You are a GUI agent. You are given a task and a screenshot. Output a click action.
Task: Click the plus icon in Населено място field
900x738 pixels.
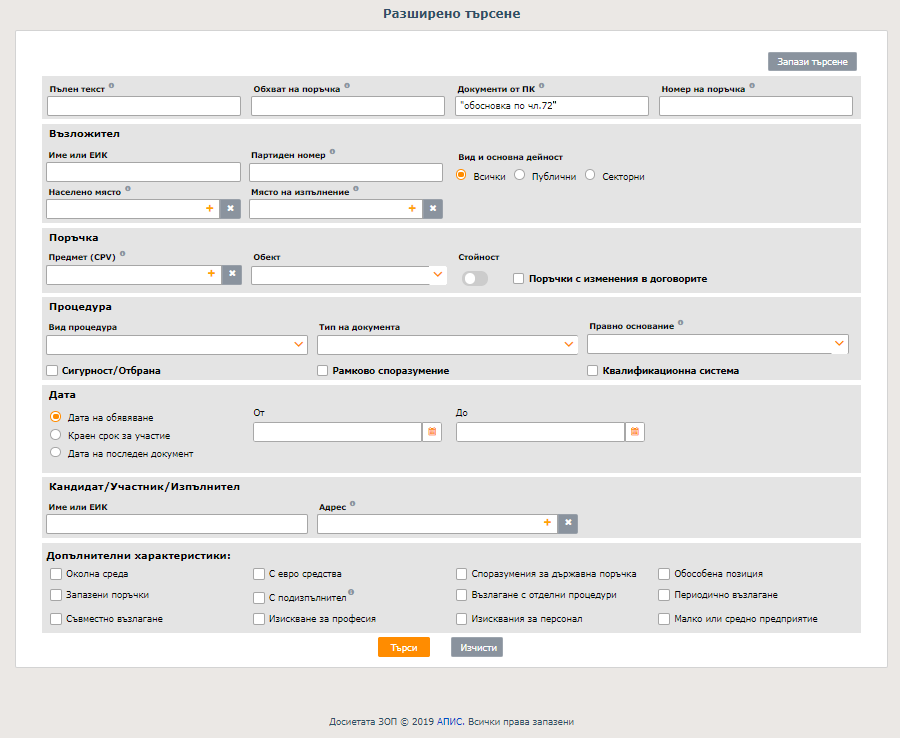(x=210, y=208)
